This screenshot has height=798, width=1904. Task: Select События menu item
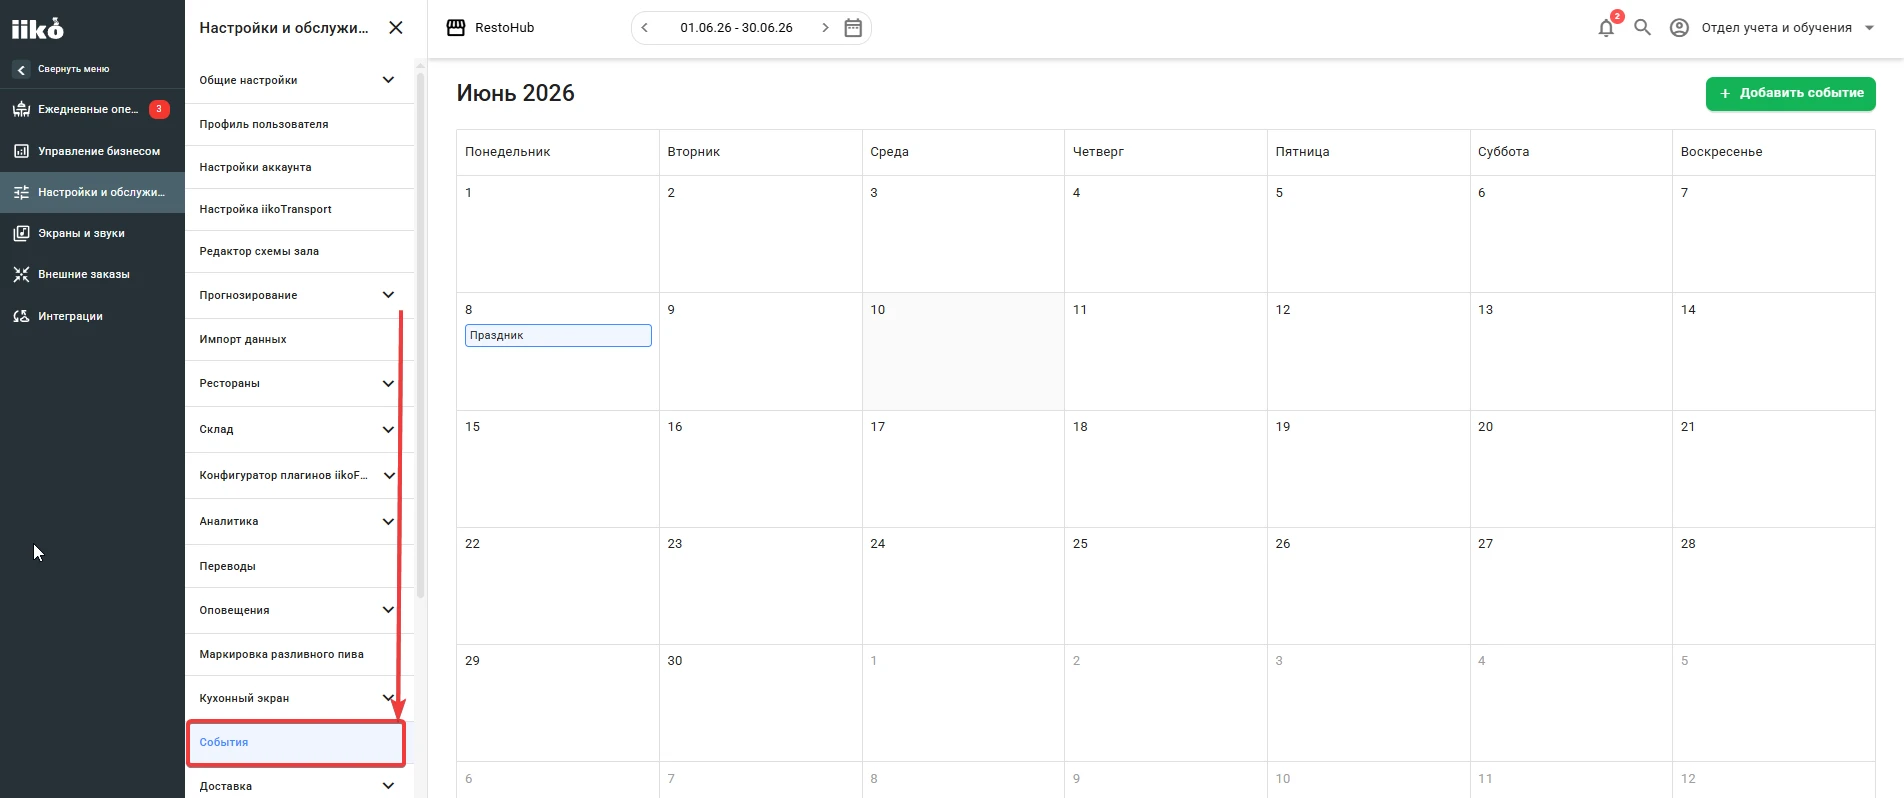point(296,743)
